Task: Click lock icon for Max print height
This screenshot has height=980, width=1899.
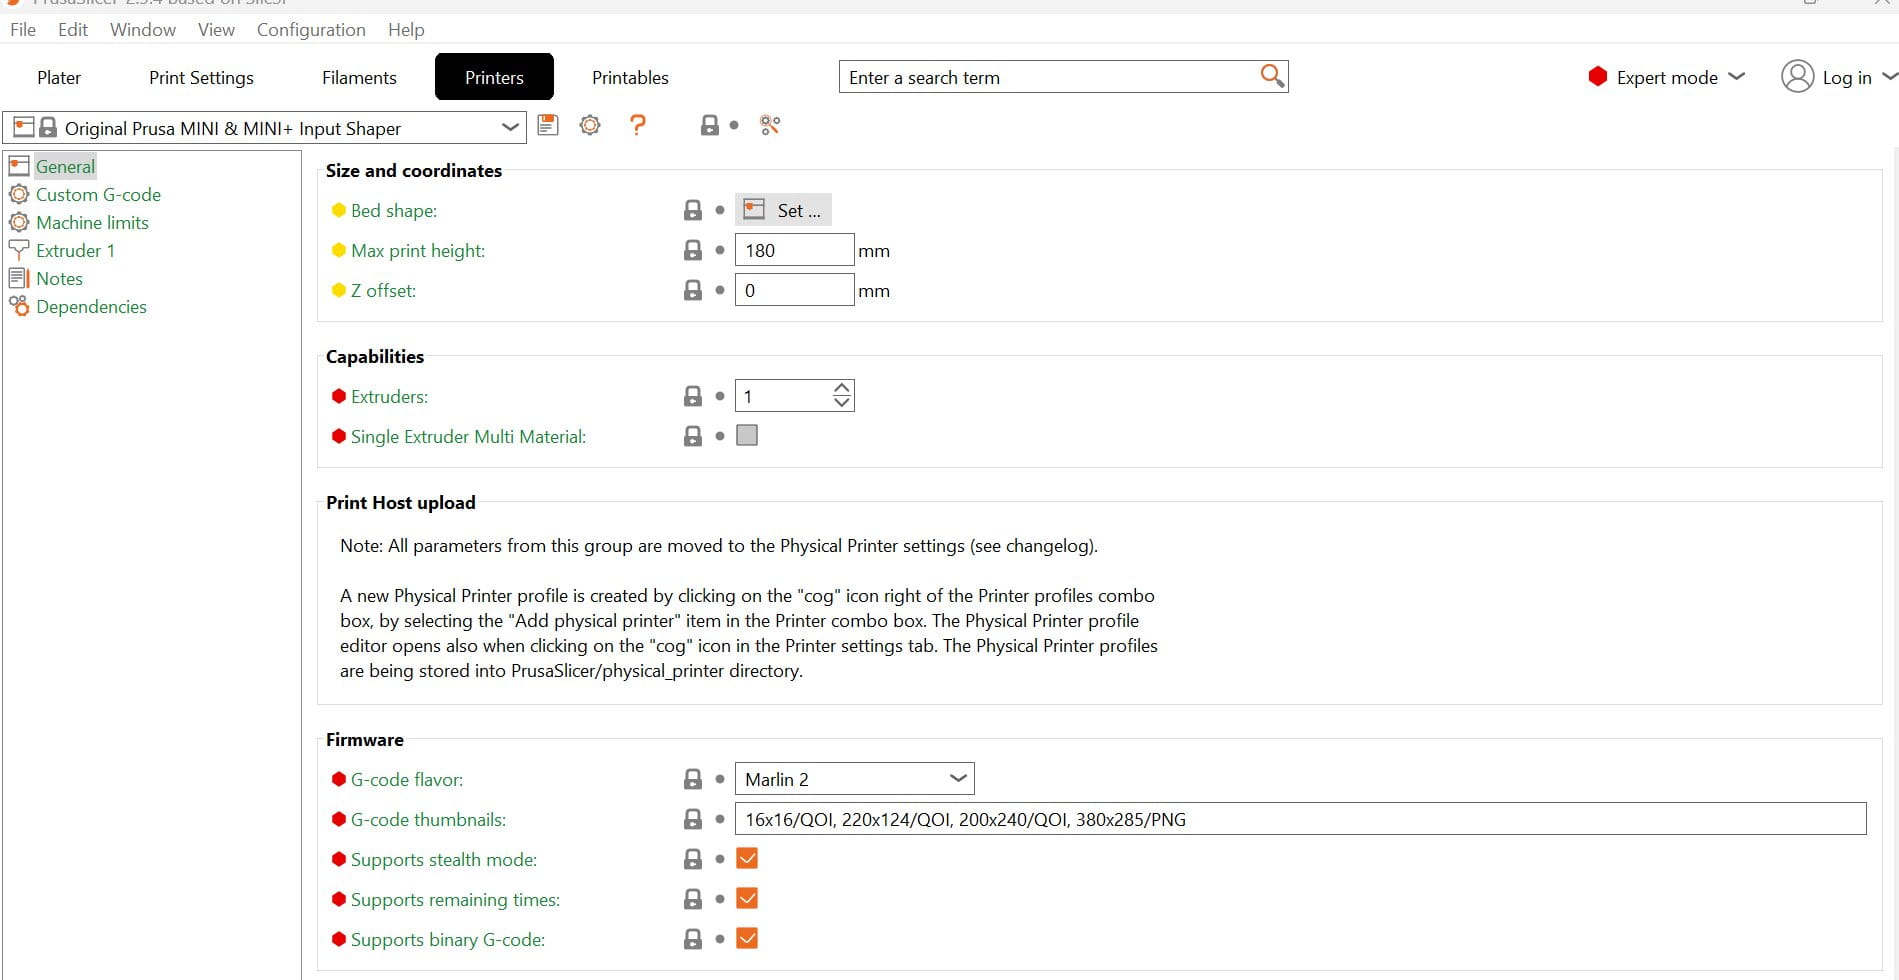Action: (692, 250)
